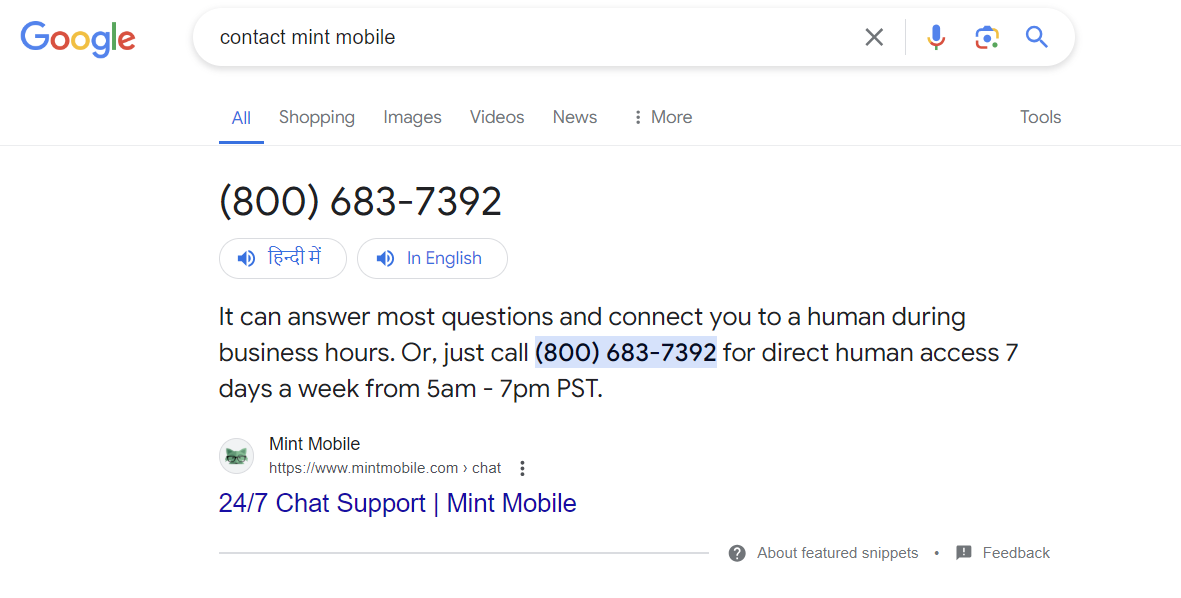
Task: Click the magnifying glass to search
Action: (x=1036, y=37)
